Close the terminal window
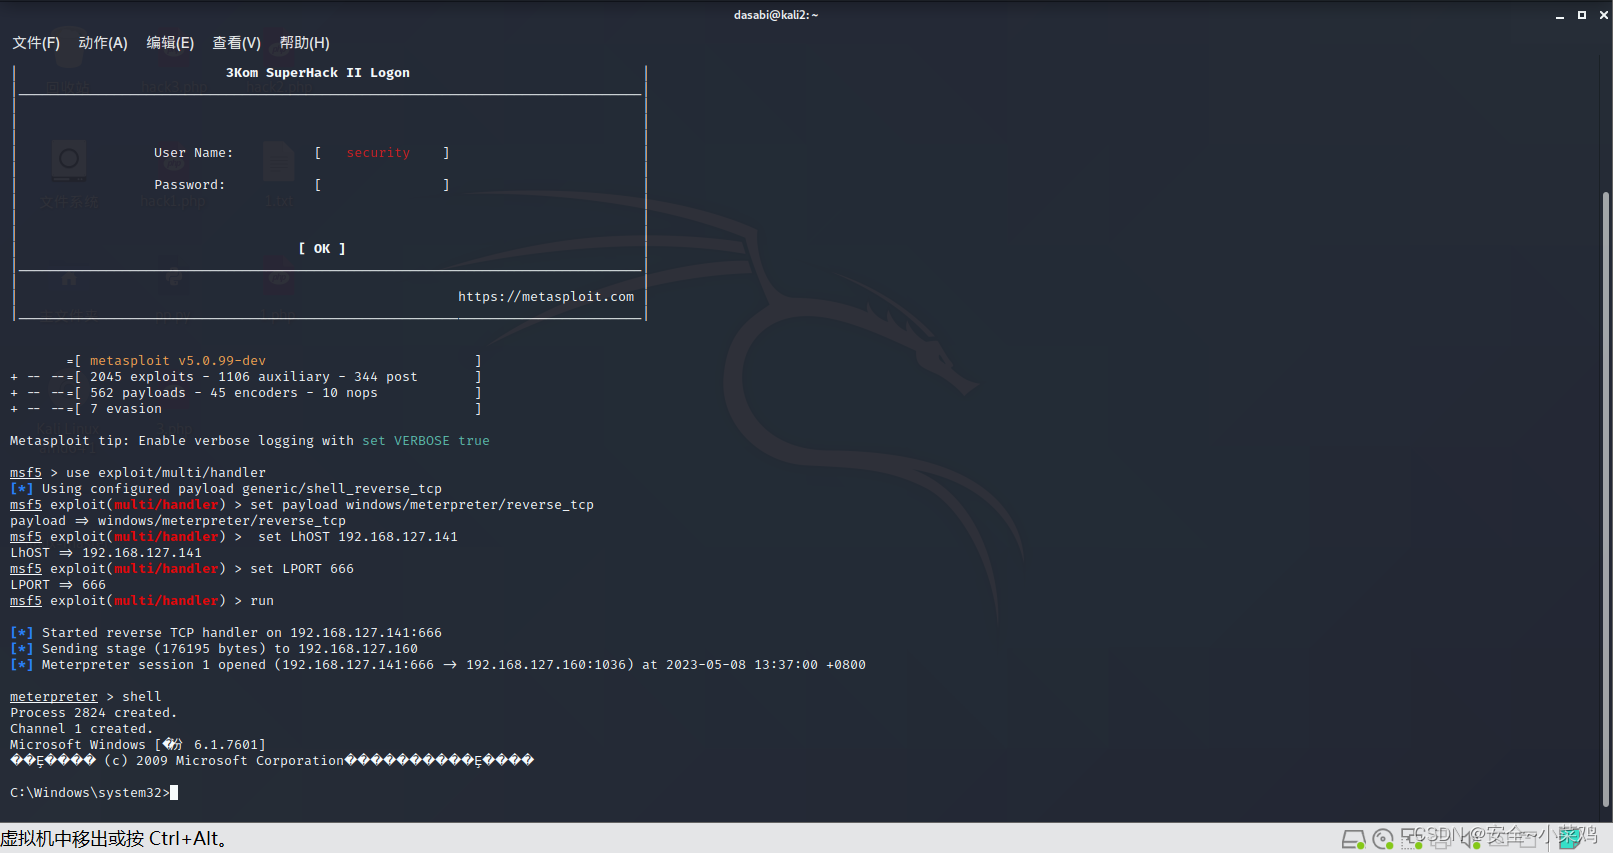Screen dimensions: 1613x853 tap(1603, 15)
